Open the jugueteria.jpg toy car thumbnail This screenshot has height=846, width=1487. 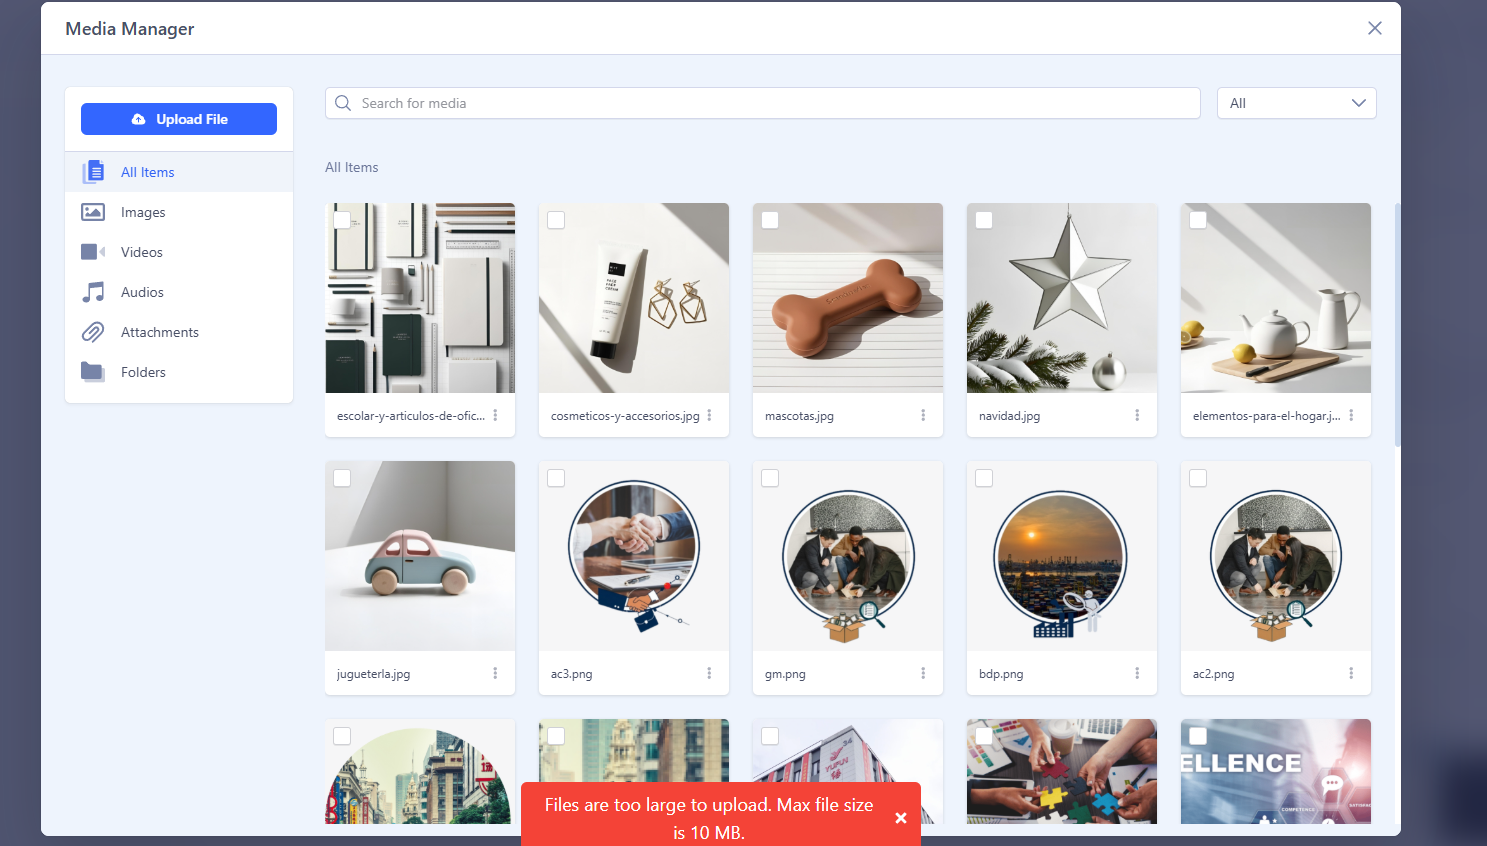420,556
